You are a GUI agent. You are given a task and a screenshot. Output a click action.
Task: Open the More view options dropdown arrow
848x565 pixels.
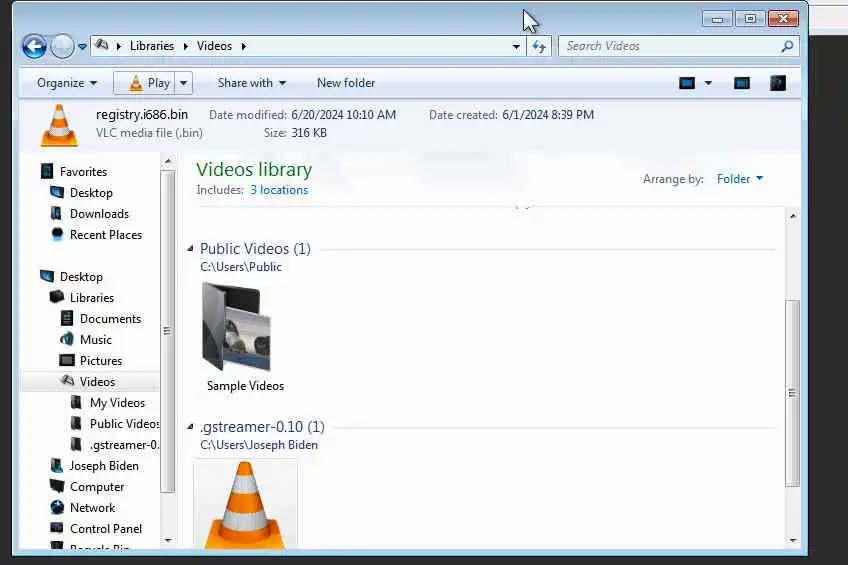[x=708, y=83]
